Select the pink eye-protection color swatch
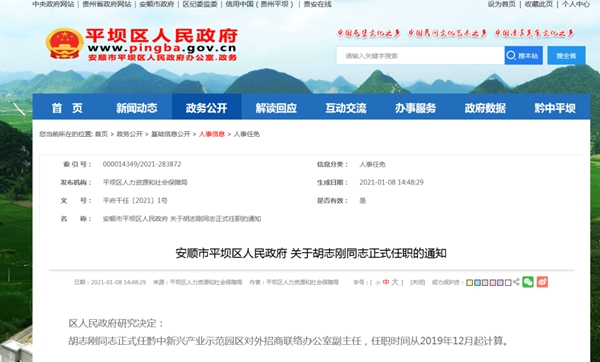 [492, 283]
